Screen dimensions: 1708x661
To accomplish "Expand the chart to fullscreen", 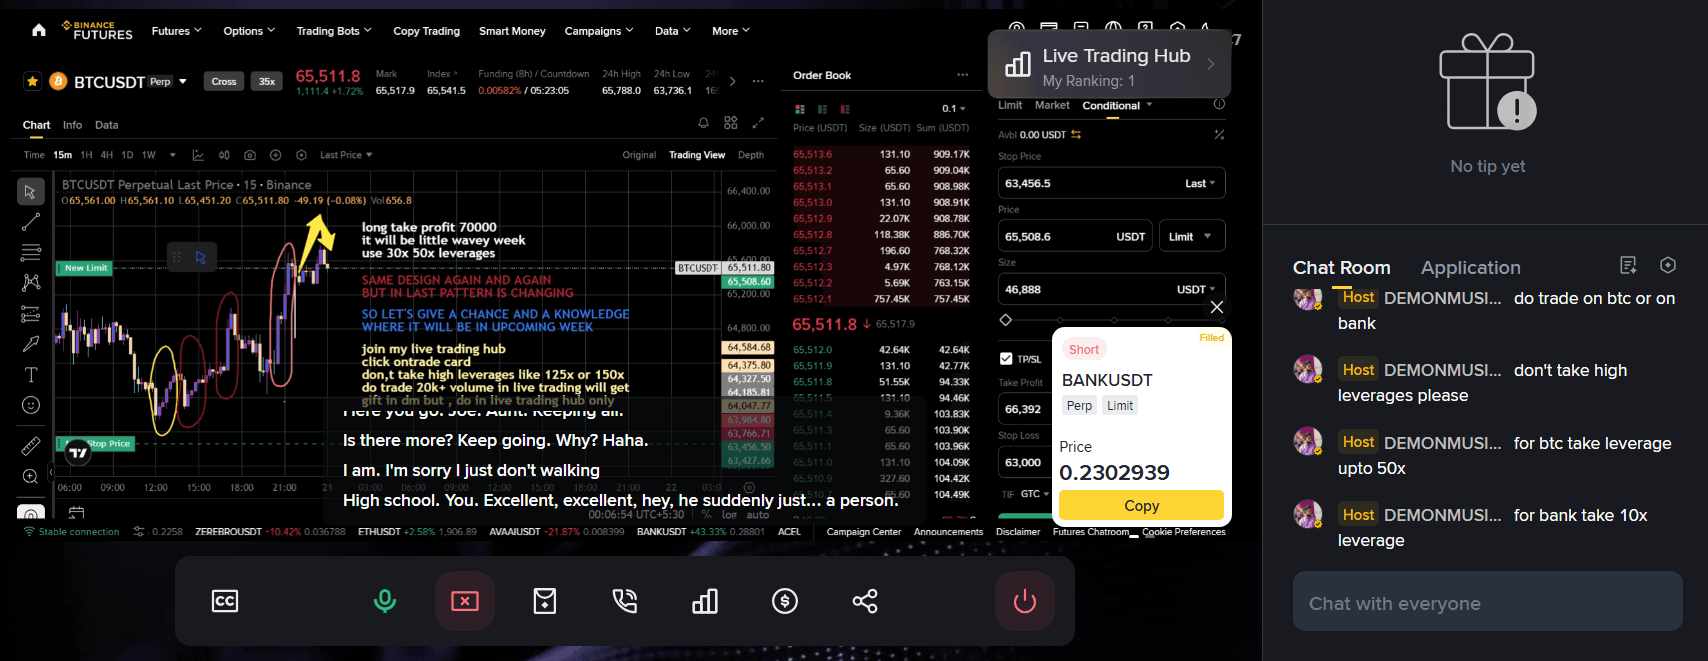I will 758,123.
